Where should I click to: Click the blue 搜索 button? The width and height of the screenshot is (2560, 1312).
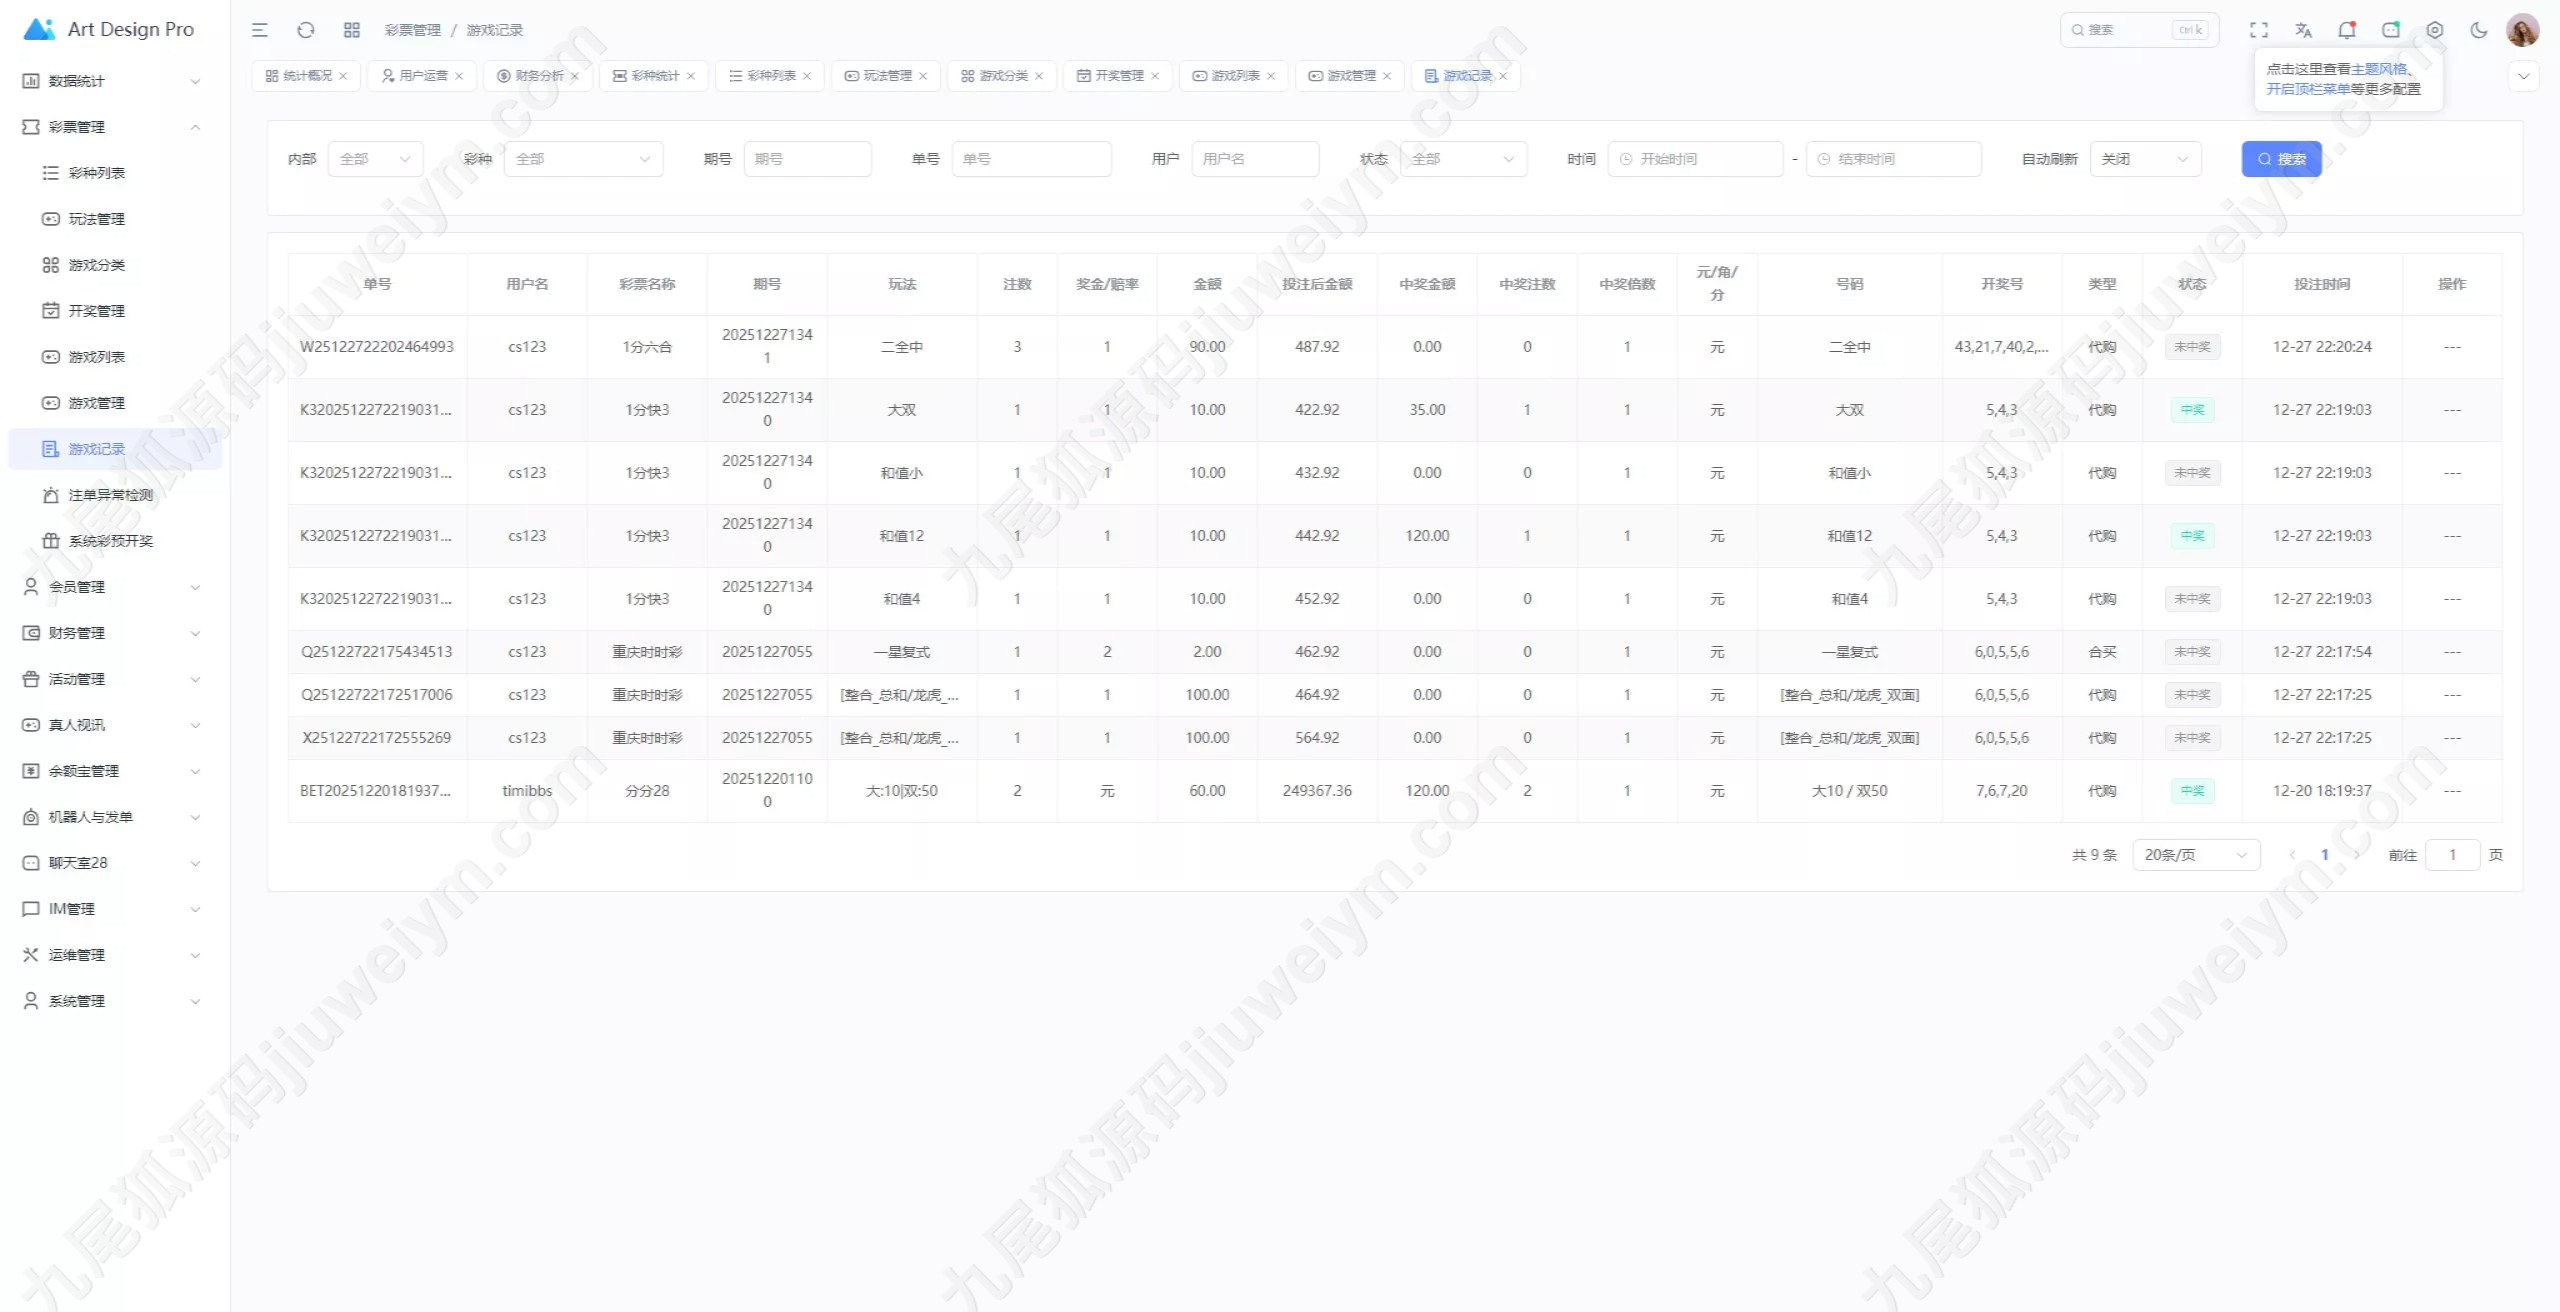coord(2281,159)
